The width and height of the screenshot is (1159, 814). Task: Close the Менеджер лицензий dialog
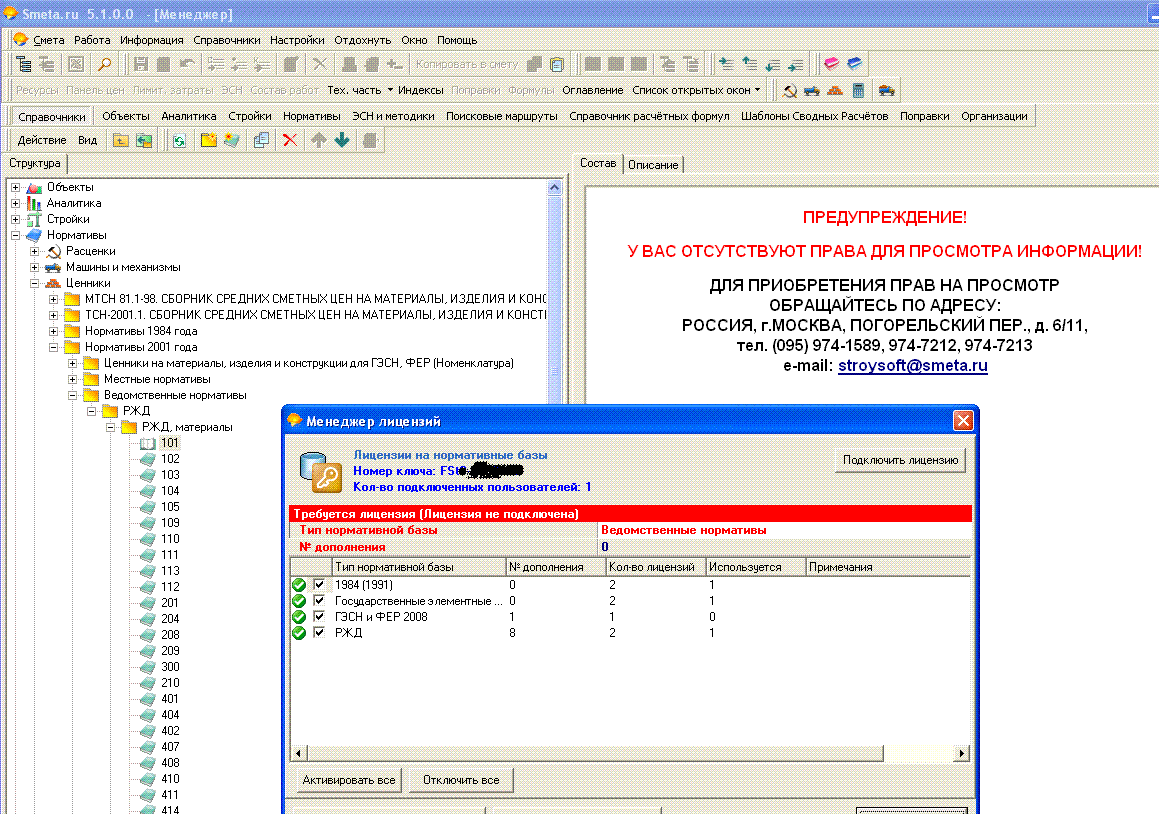963,421
